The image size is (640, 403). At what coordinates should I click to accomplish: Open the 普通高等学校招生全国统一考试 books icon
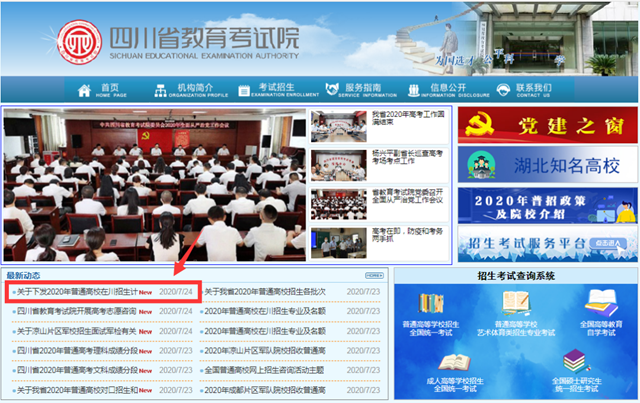click(433, 305)
